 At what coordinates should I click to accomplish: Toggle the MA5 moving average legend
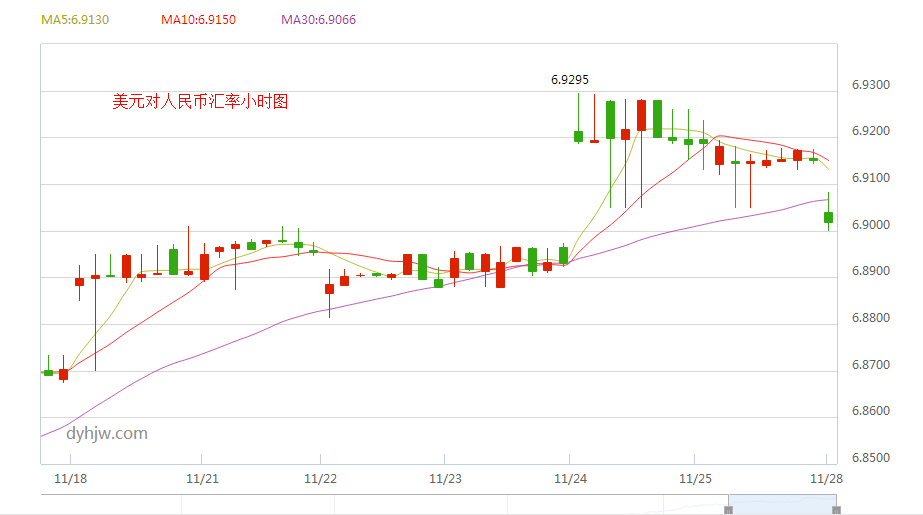(x=74, y=19)
